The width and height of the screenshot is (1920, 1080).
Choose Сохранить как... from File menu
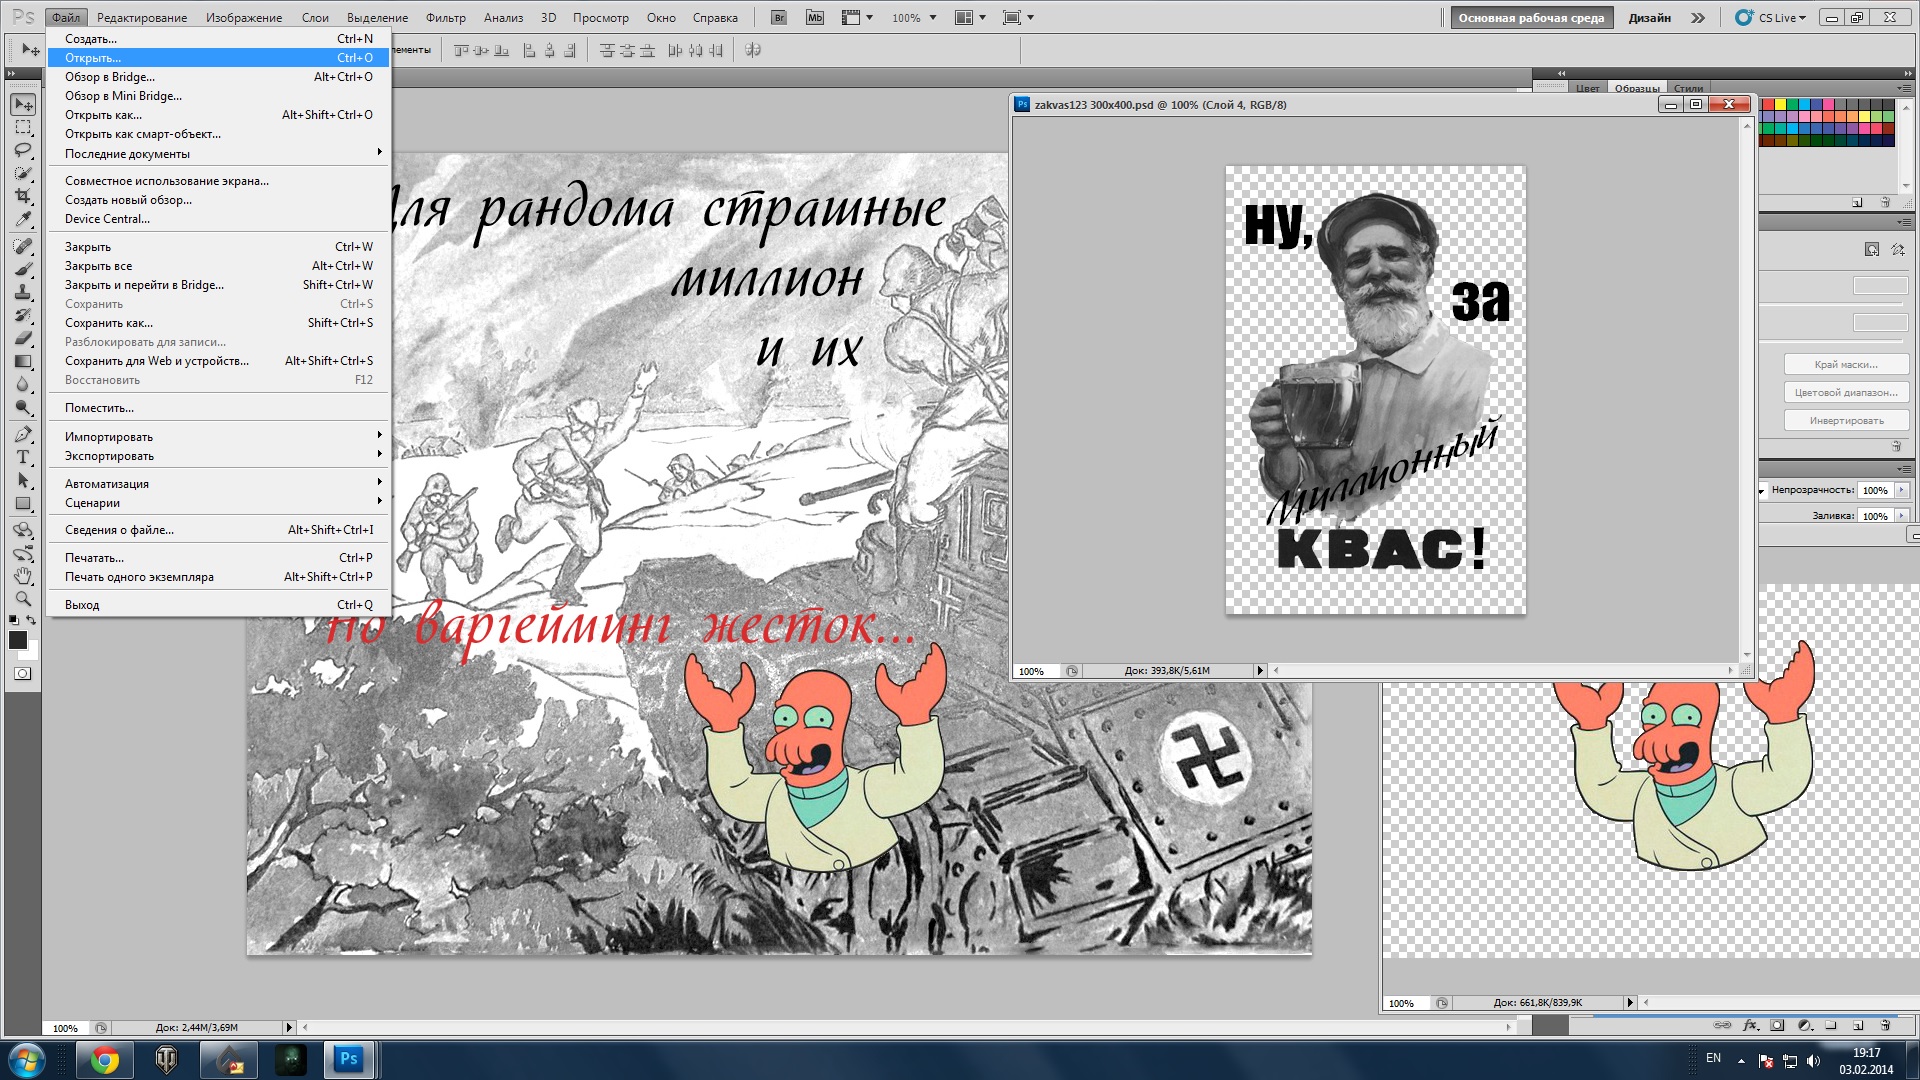pos(109,323)
